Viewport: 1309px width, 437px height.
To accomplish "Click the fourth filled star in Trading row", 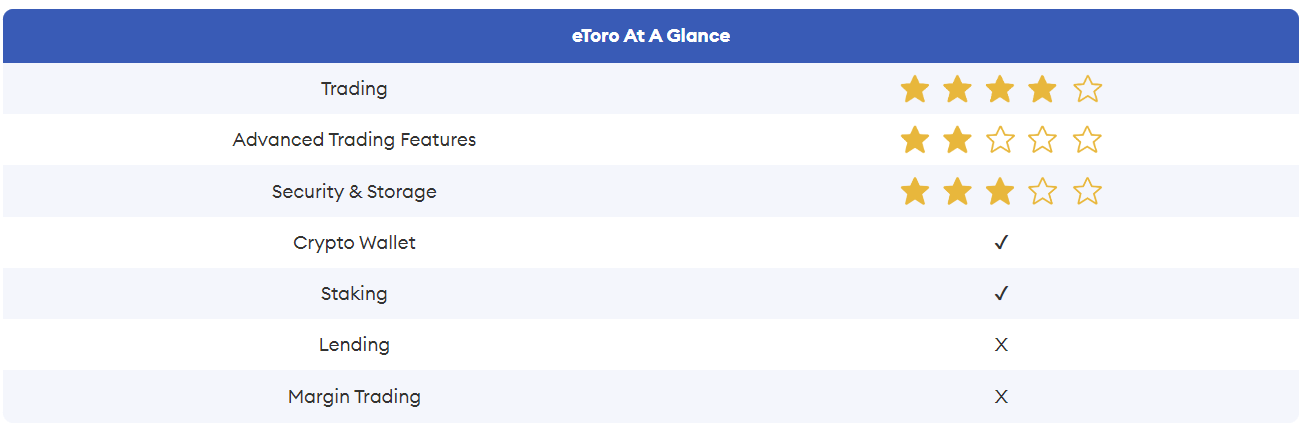I will tap(1042, 89).
